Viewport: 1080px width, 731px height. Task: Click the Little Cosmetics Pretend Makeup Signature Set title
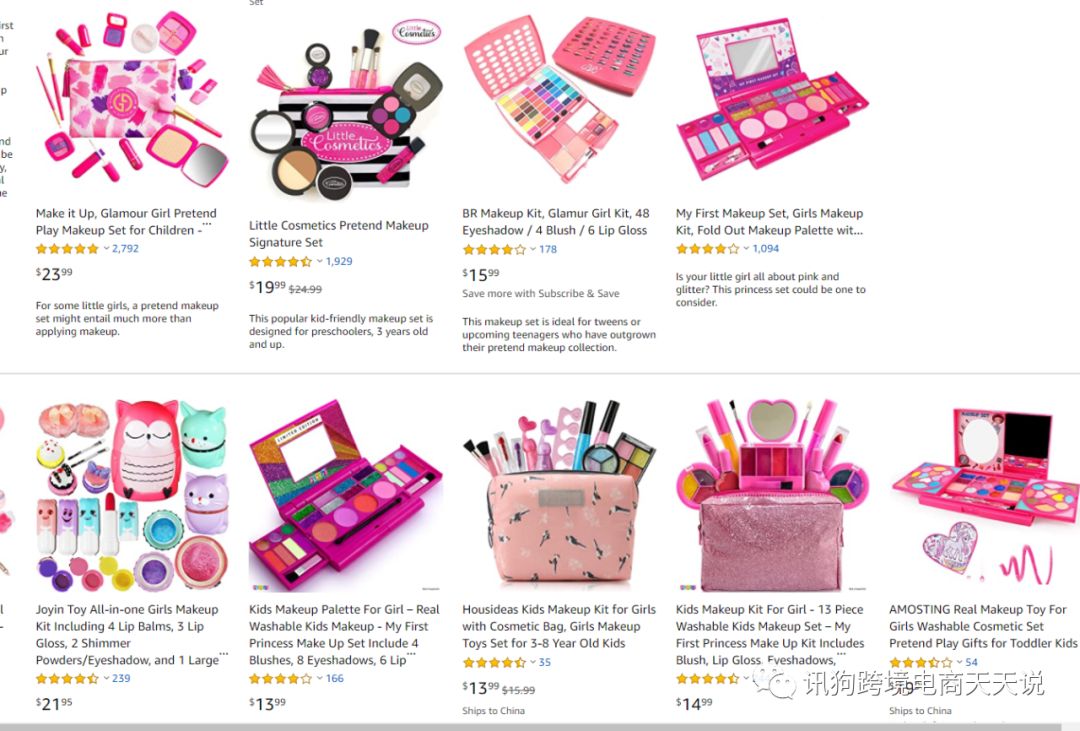click(x=338, y=234)
